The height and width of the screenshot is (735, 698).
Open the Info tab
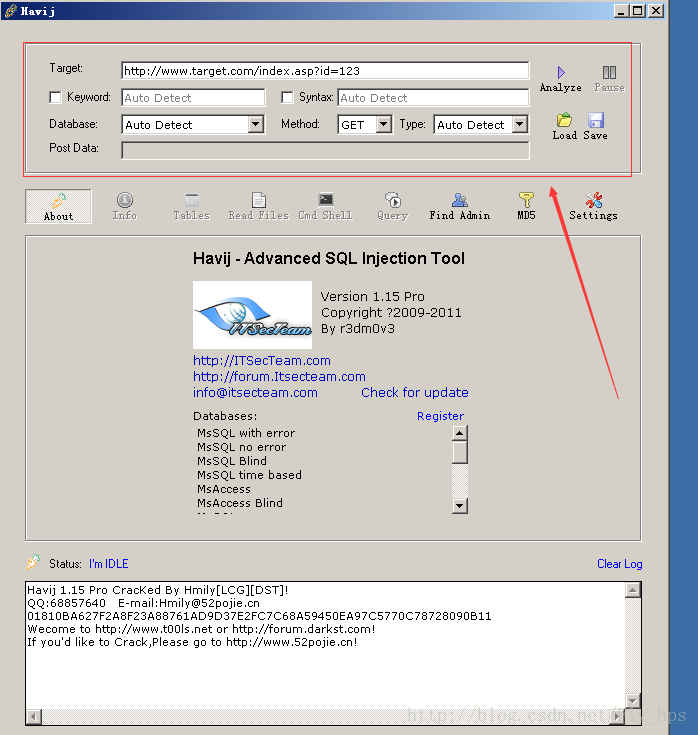click(125, 206)
